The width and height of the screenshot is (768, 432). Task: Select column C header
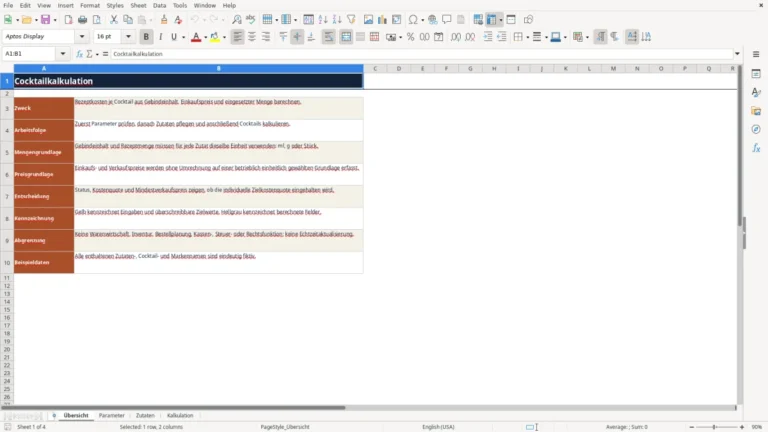coord(375,69)
